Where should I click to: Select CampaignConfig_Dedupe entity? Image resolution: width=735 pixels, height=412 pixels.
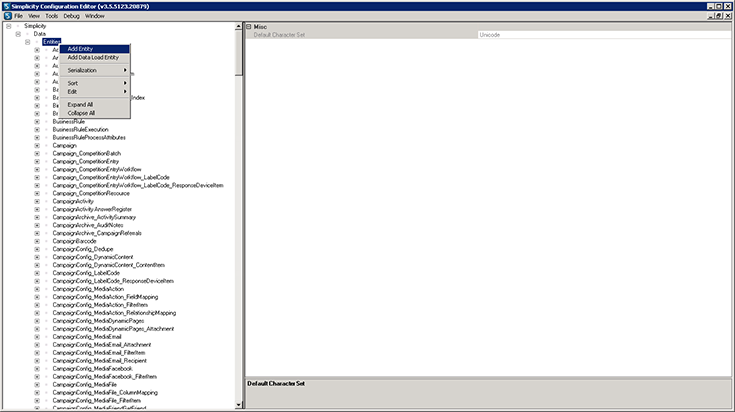click(83, 249)
